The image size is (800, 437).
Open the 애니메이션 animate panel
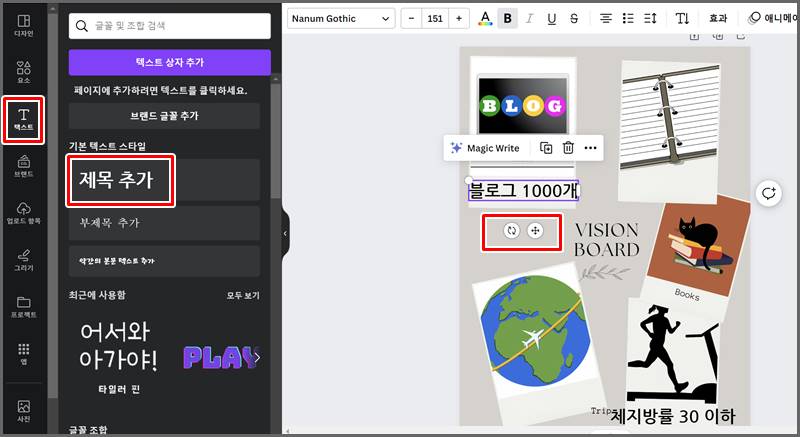click(x=772, y=18)
